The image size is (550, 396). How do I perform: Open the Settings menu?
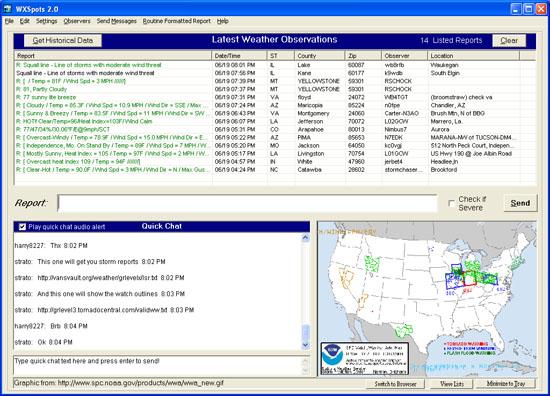click(x=46, y=21)
